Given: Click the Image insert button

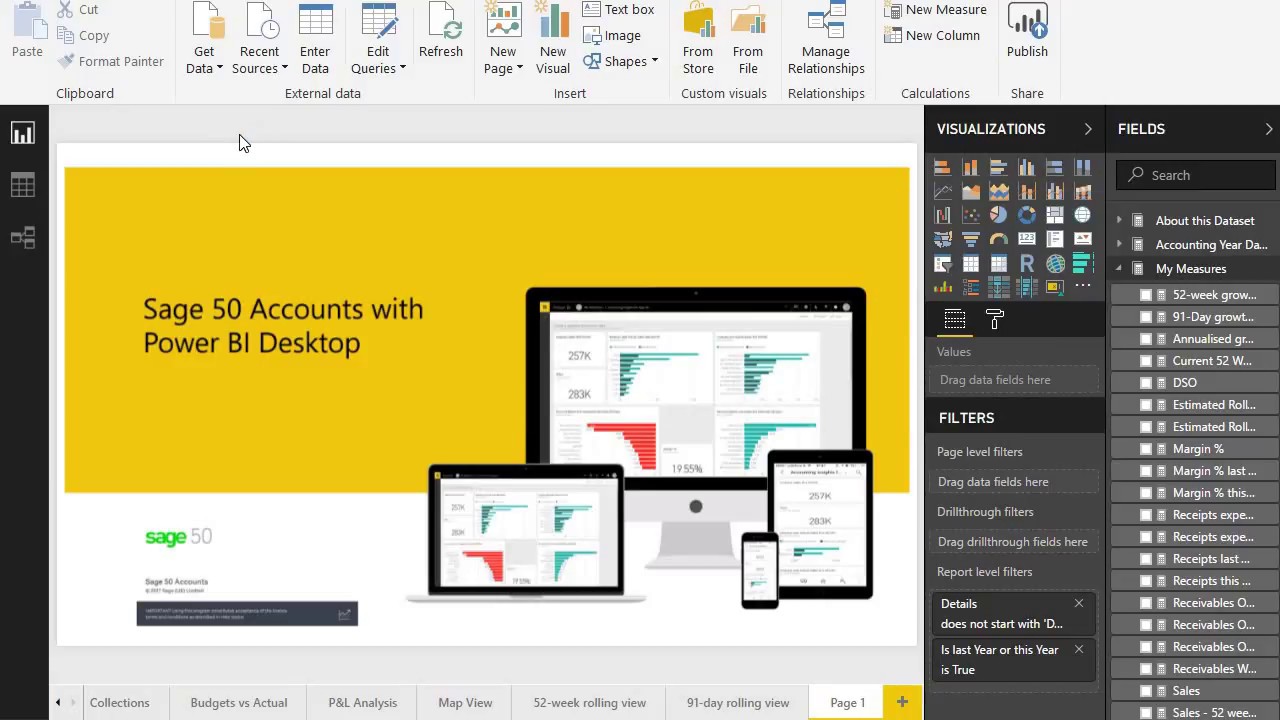Looking at the screenshot, I should tap(612, 36).
